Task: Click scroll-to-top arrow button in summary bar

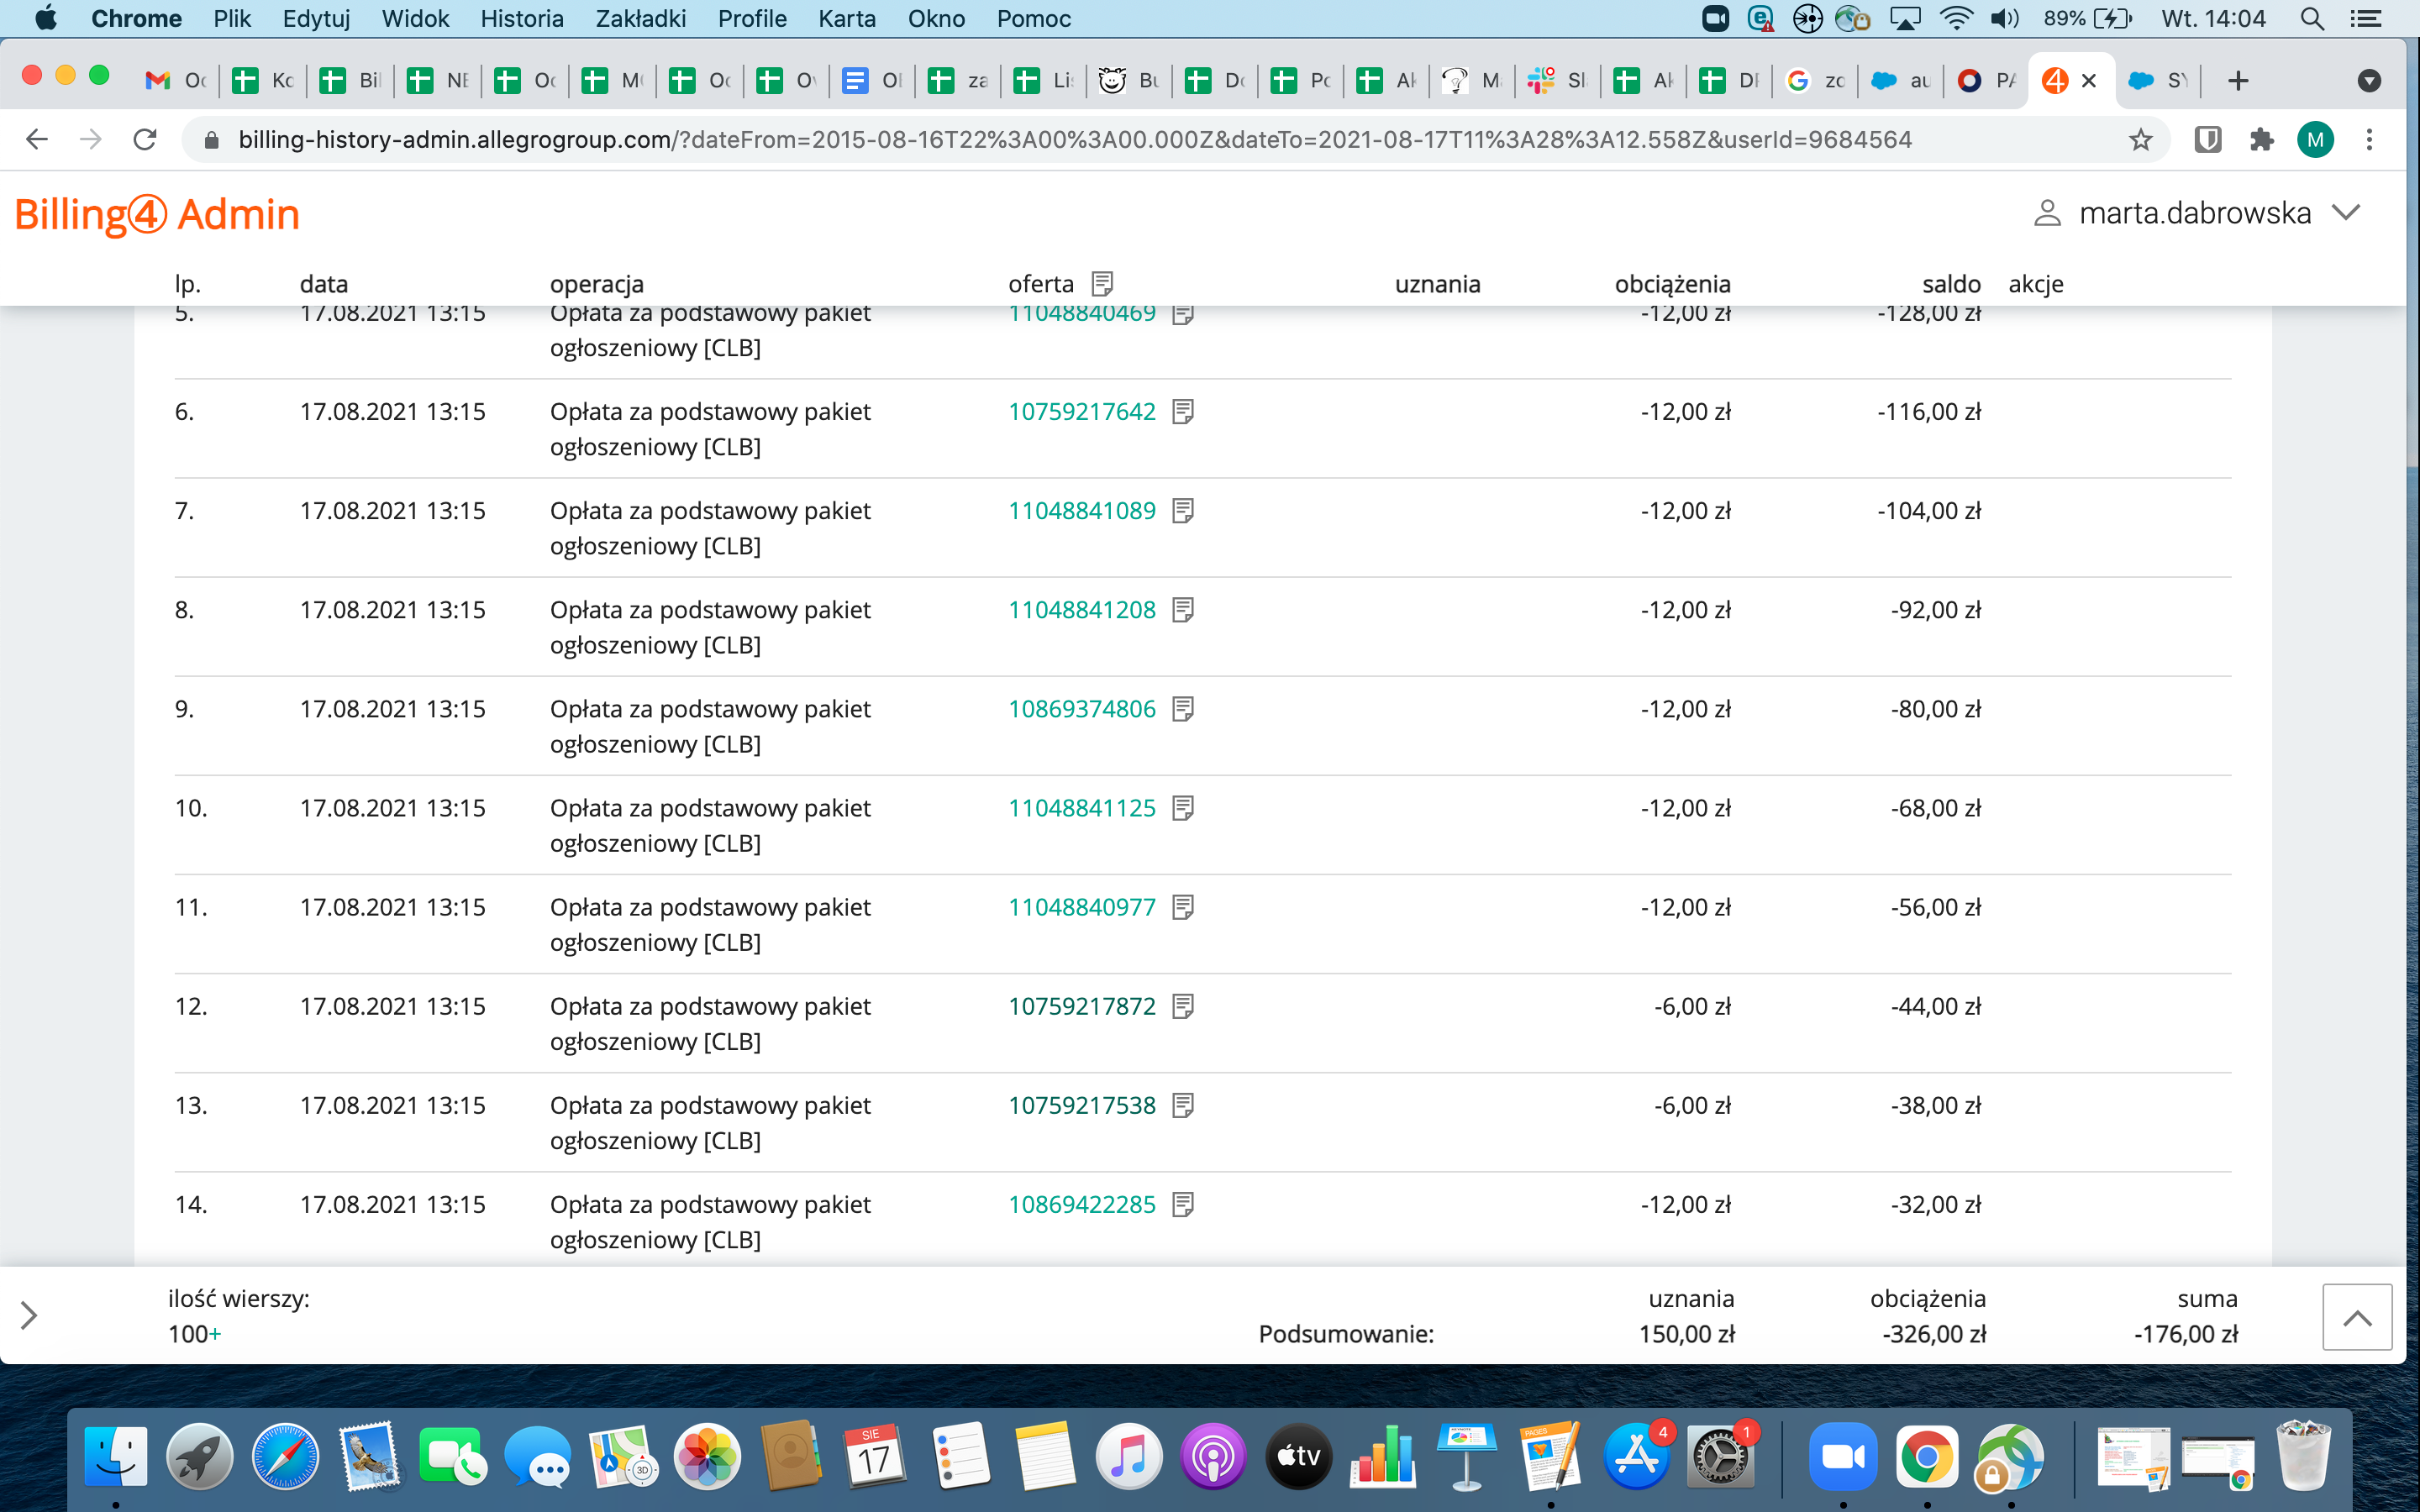Action: (2356, 1317)
